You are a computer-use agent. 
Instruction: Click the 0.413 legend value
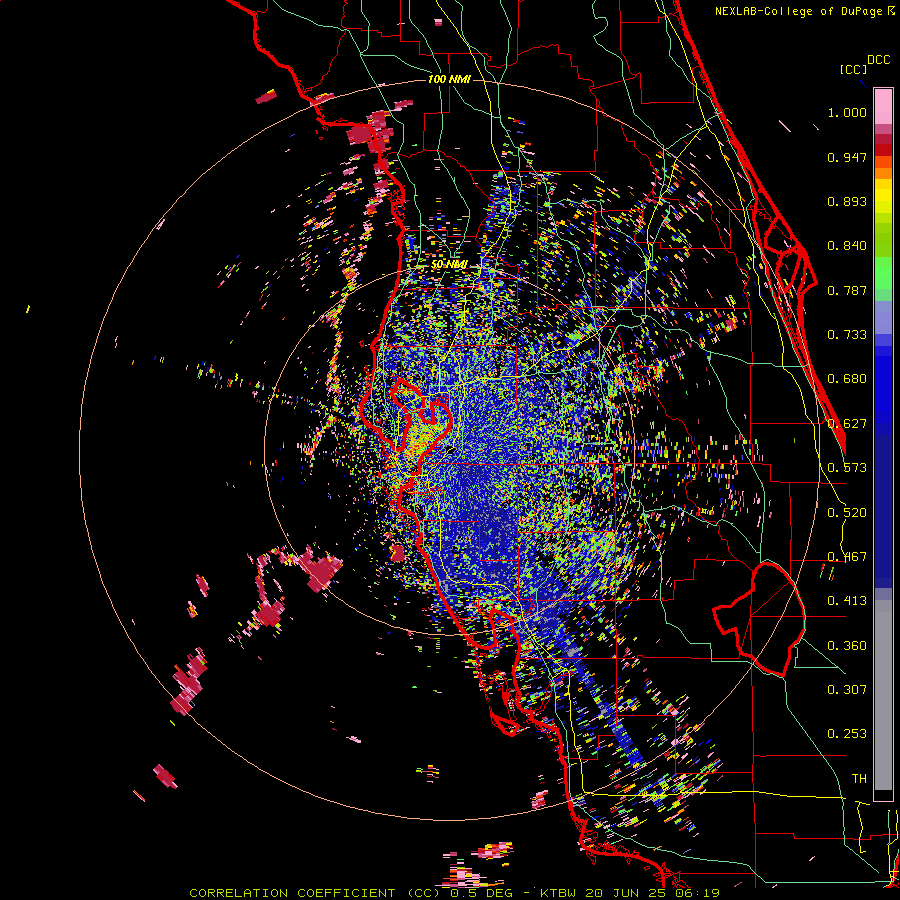[847, 601]
